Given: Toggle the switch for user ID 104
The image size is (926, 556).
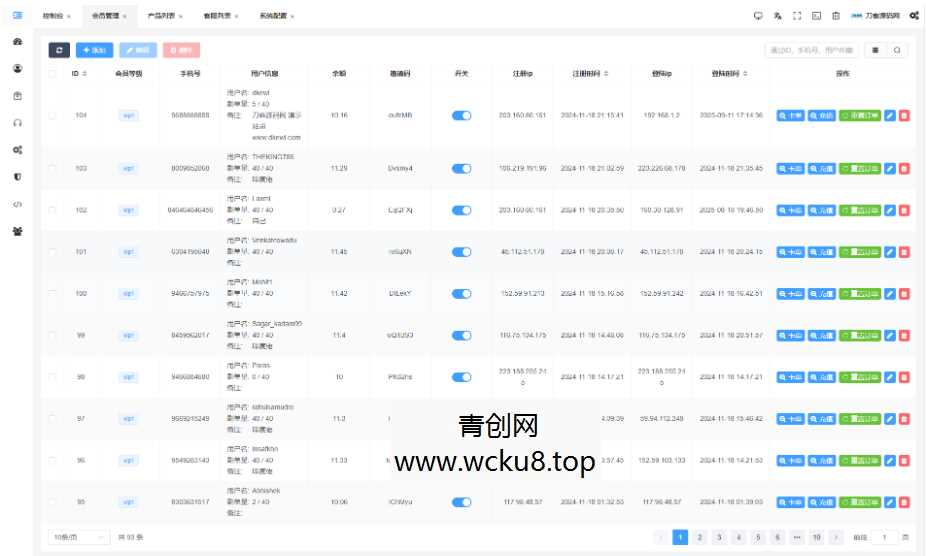Looking at the screenshot, I should click(x=461, y=116).
